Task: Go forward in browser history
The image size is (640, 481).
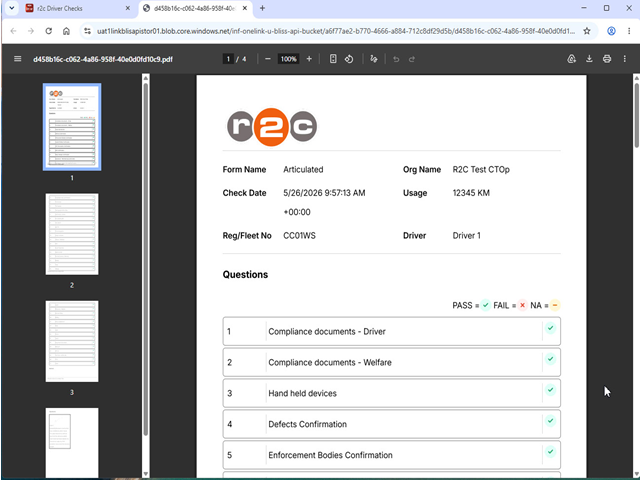Action: pos(31,31)
